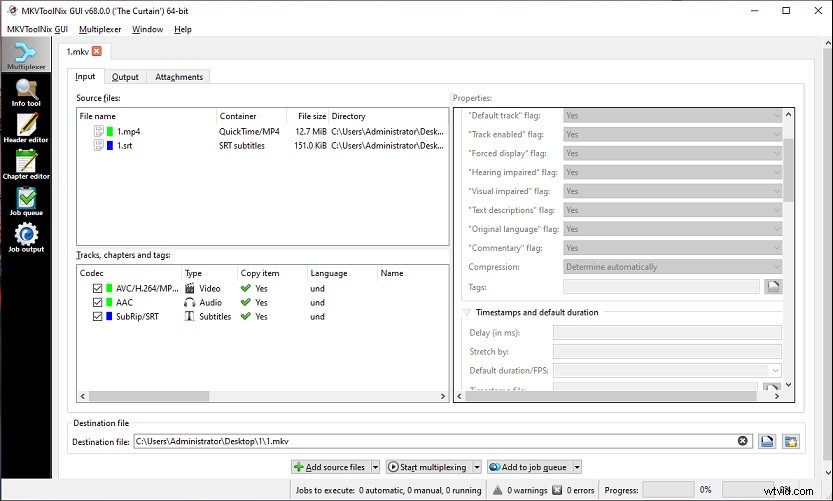The width and height of the screenshot is (833, 501).
Task: Click the multiplexing progress bar
Action: (x=668, y=490)
